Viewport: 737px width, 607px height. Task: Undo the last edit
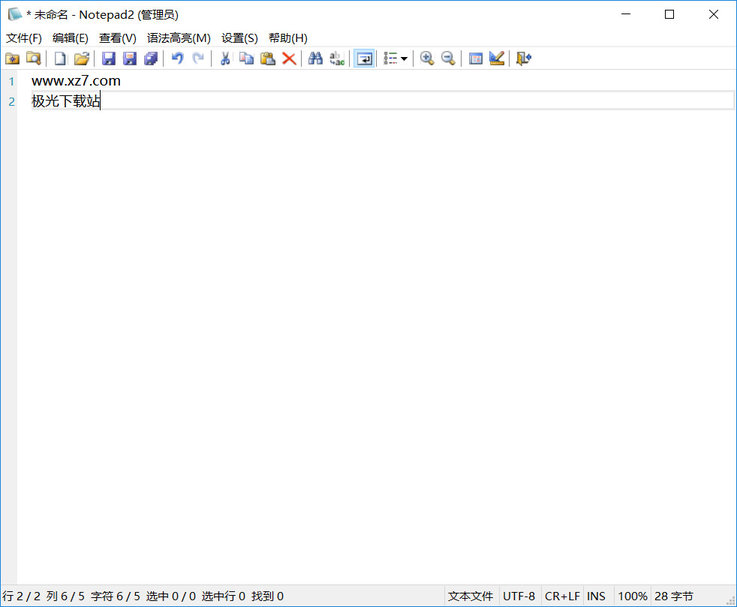coord(177,59)
